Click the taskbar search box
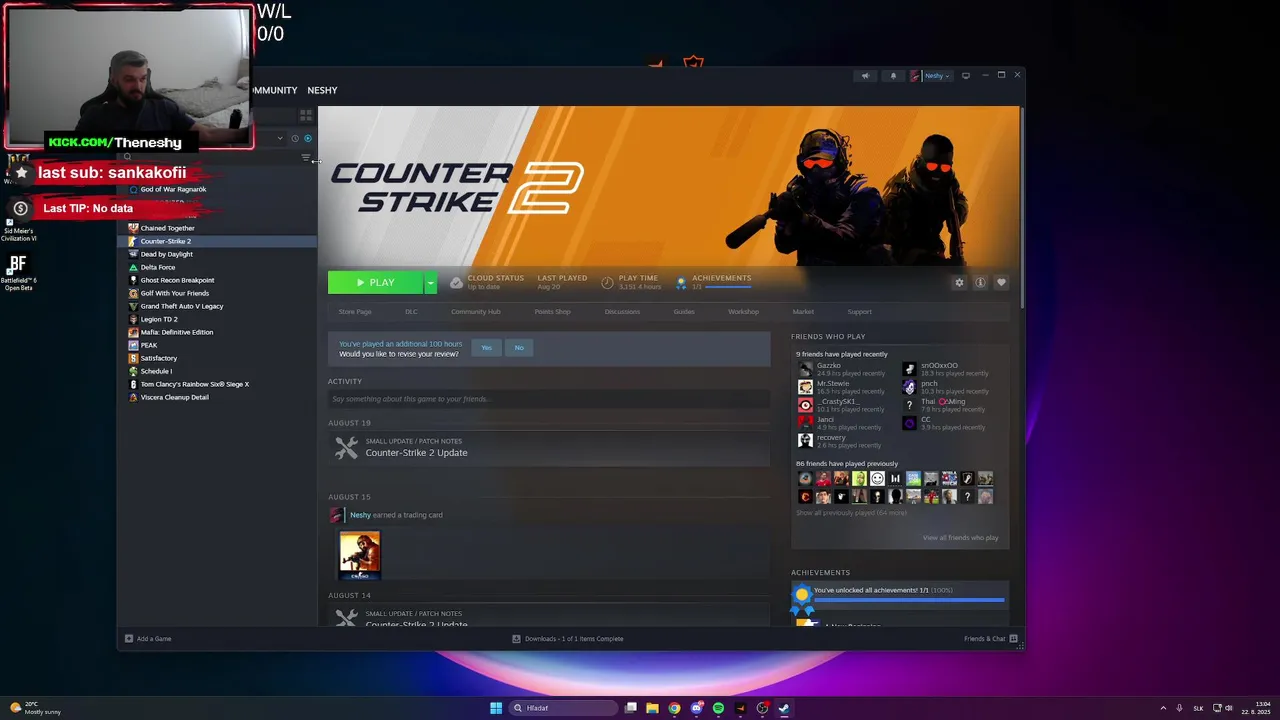Screen dimensions: 1280x720 click(x=563, y=708)
